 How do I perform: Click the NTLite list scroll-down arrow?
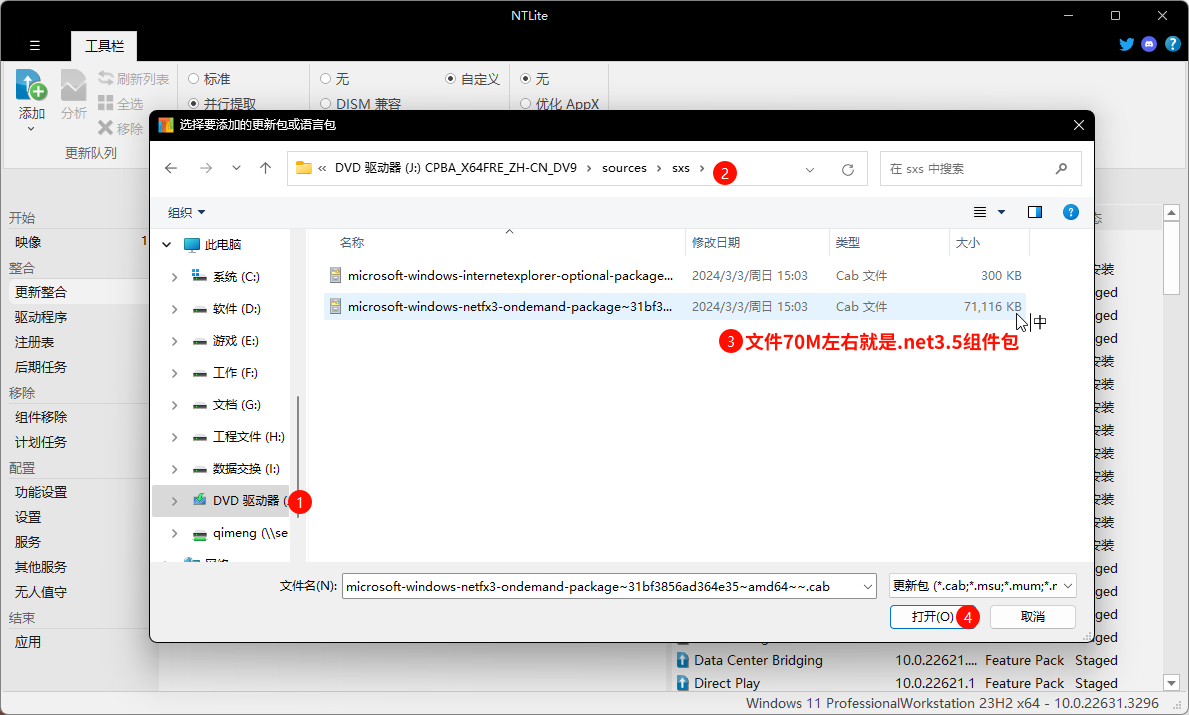click(x=1172, y=682)
